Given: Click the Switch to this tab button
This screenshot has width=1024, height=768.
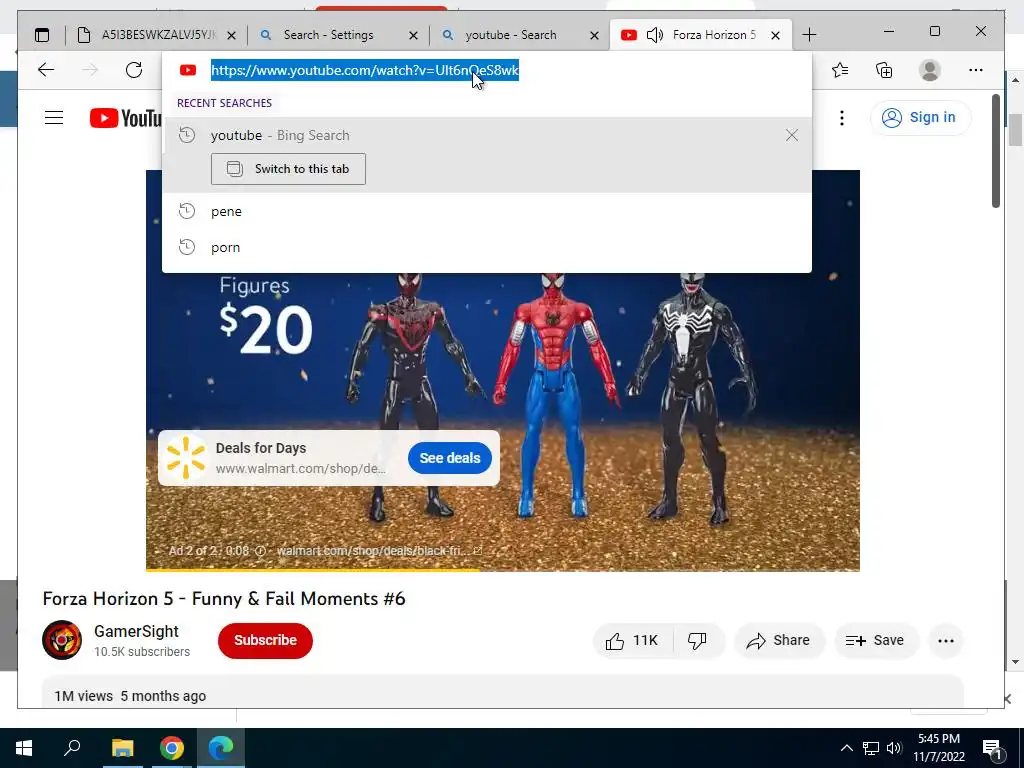Looking at the screenshot, I should 288,169.
